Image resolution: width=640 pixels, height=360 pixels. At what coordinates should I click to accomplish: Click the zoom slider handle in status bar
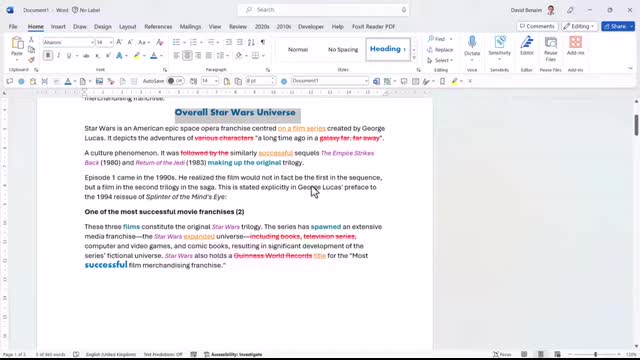point(596,354)
